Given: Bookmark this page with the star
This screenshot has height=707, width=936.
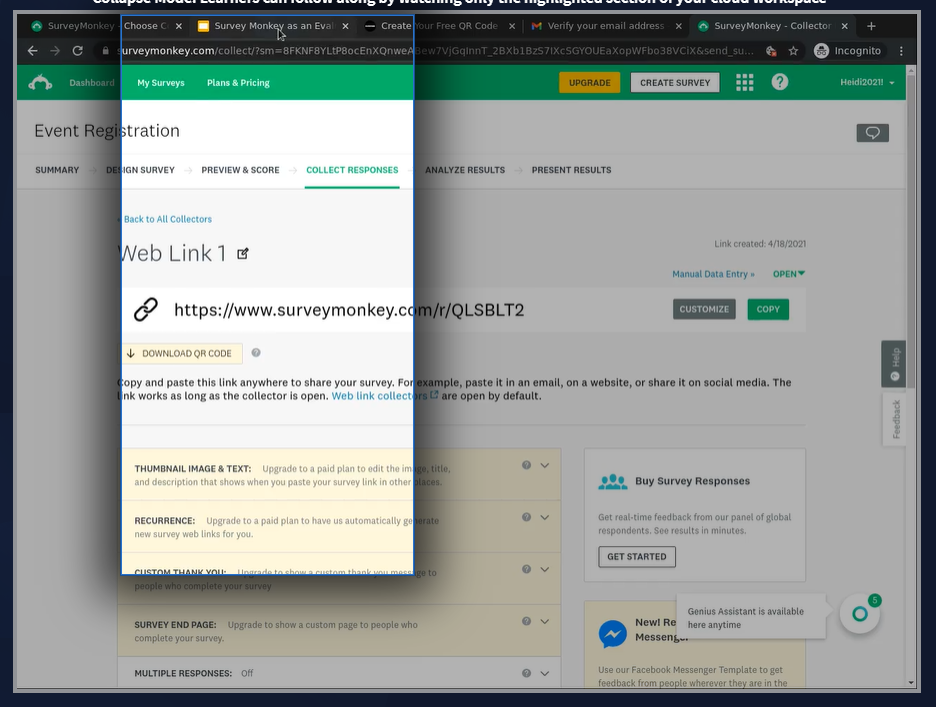Looking at the screenshot, I should [x=793, y=51].
